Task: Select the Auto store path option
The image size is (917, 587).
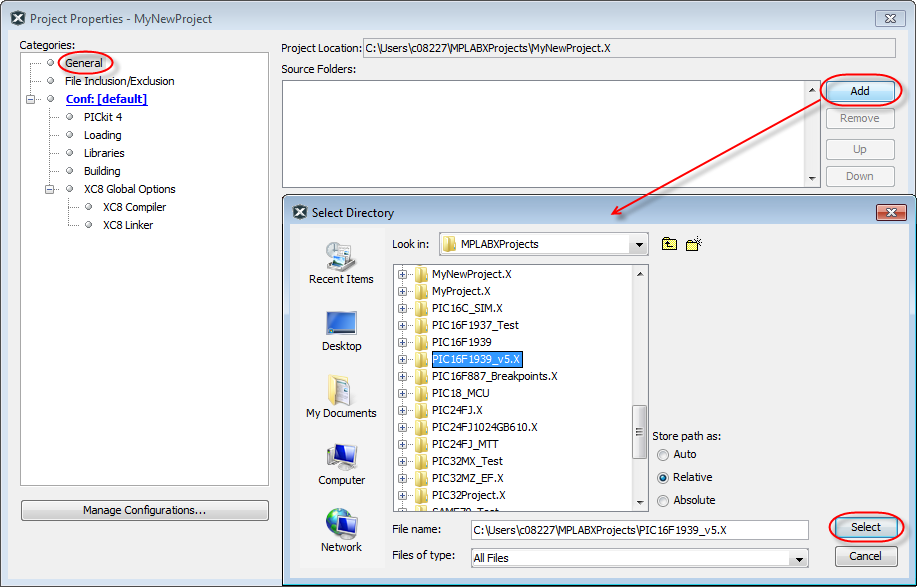Action: [x=663, y=454]
